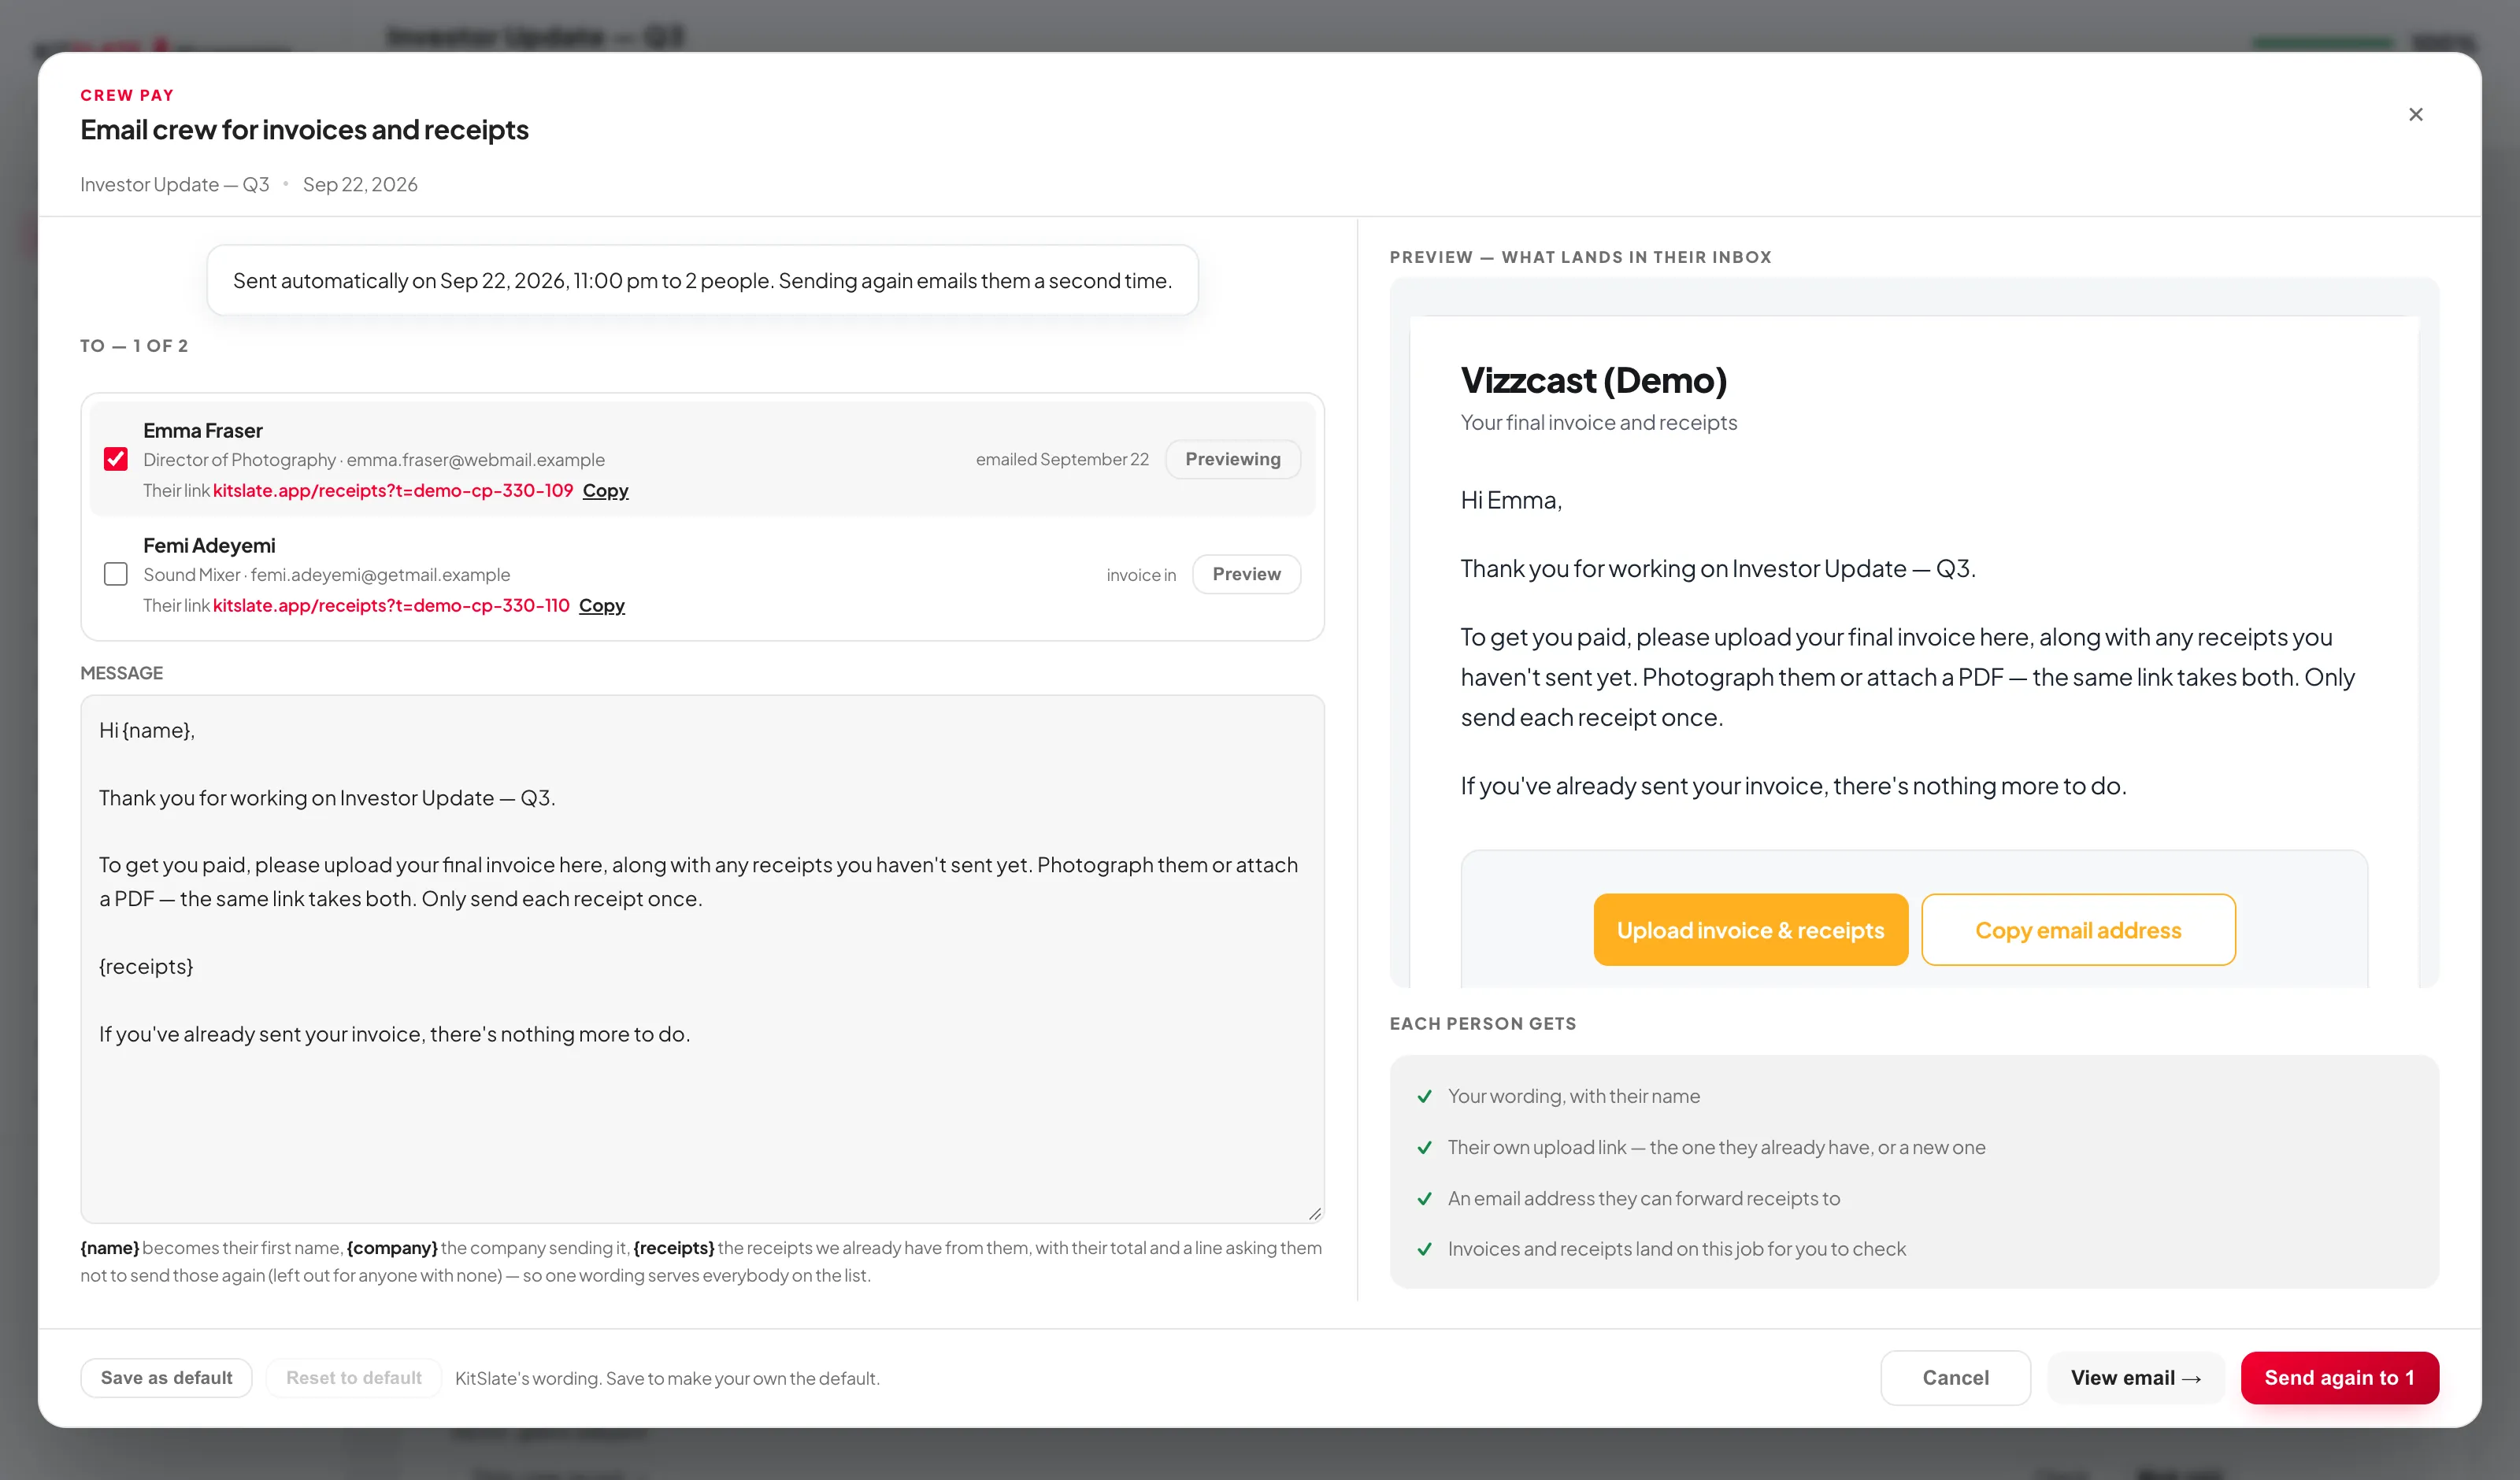Click checkmark beside "Invoices and receipts land"
Viewport: 2520px width, 1480px height.
pyautogui.click(x=1424, y=1249)
